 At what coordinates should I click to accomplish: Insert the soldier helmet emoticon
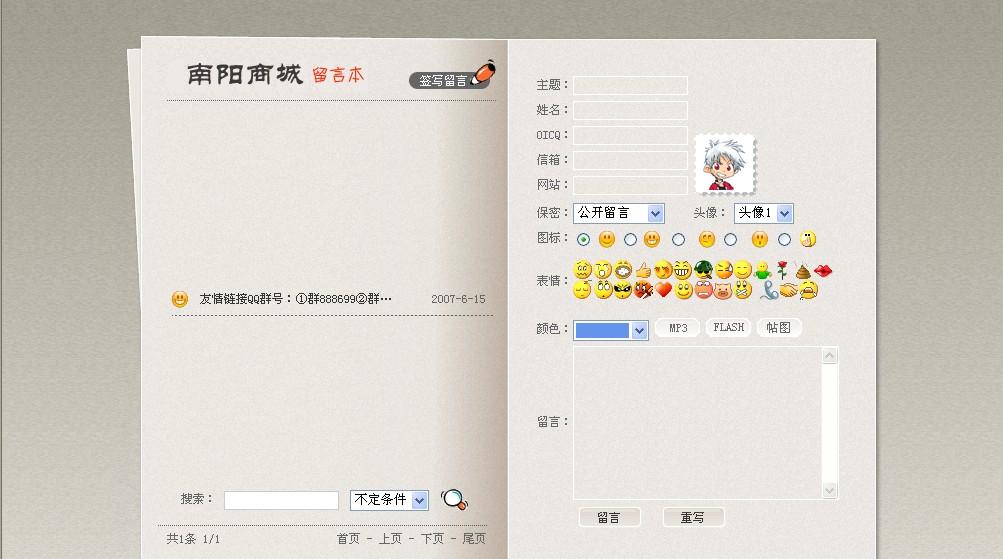point(704,270)
